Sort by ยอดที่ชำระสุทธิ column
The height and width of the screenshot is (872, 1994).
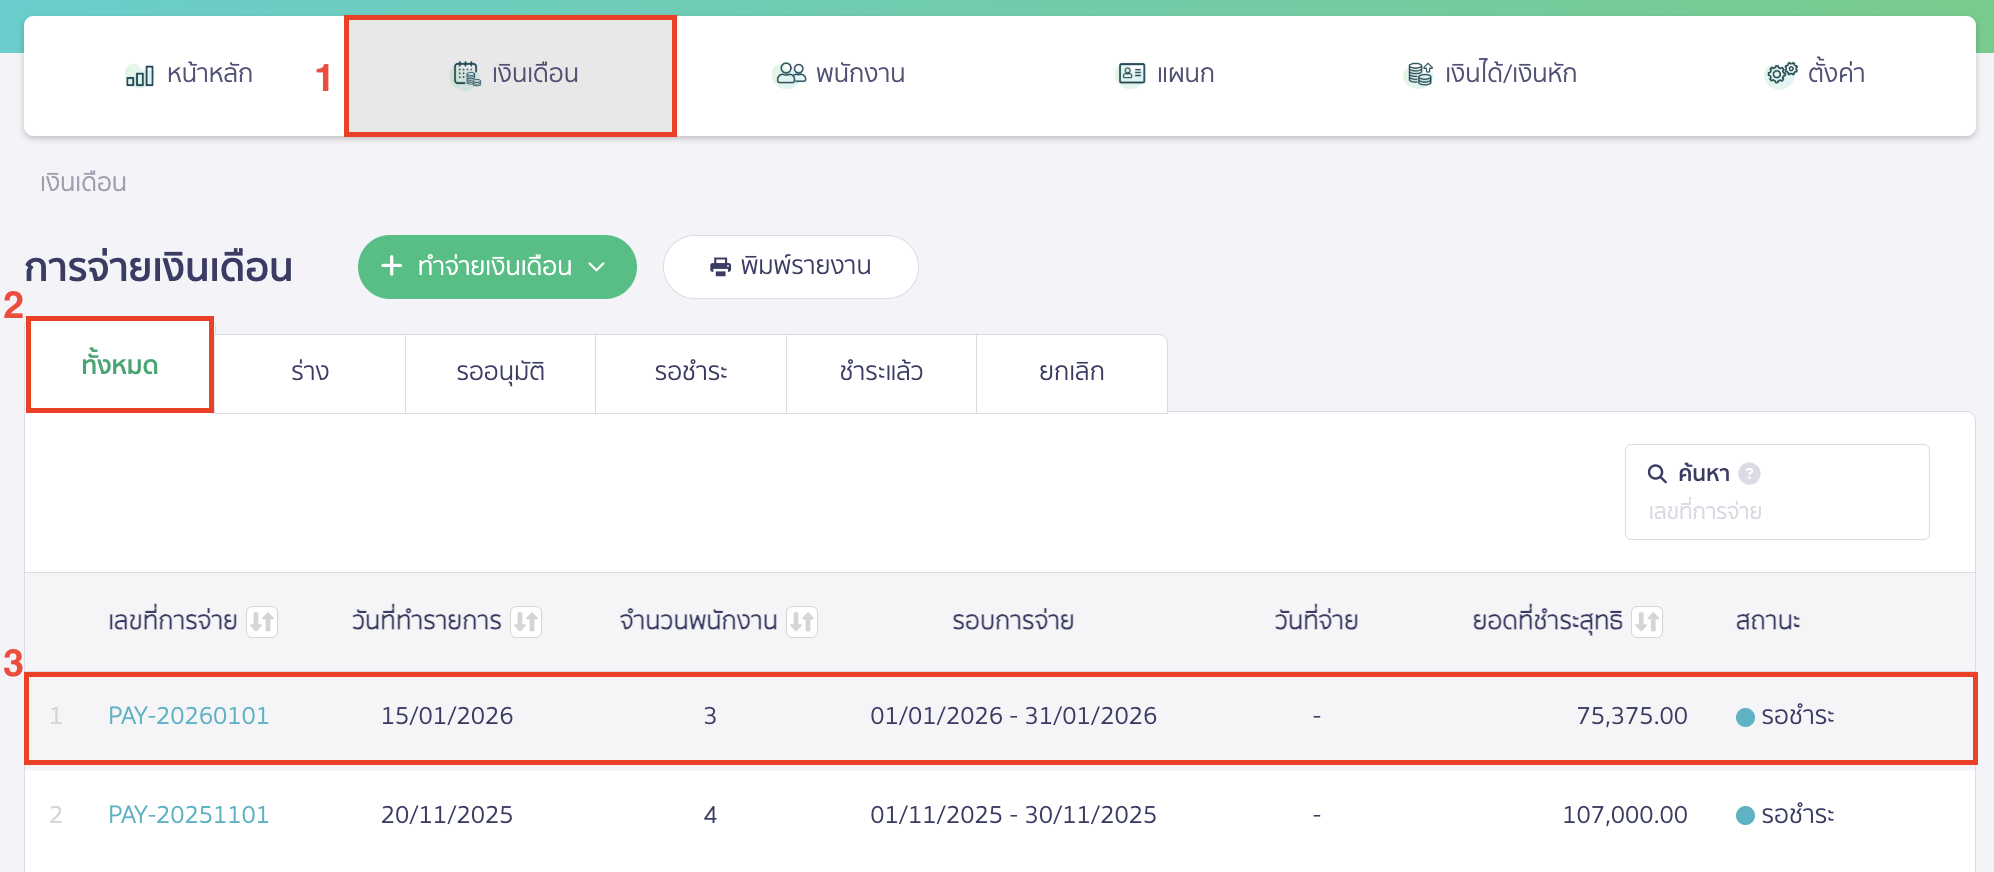[1647, 622]
